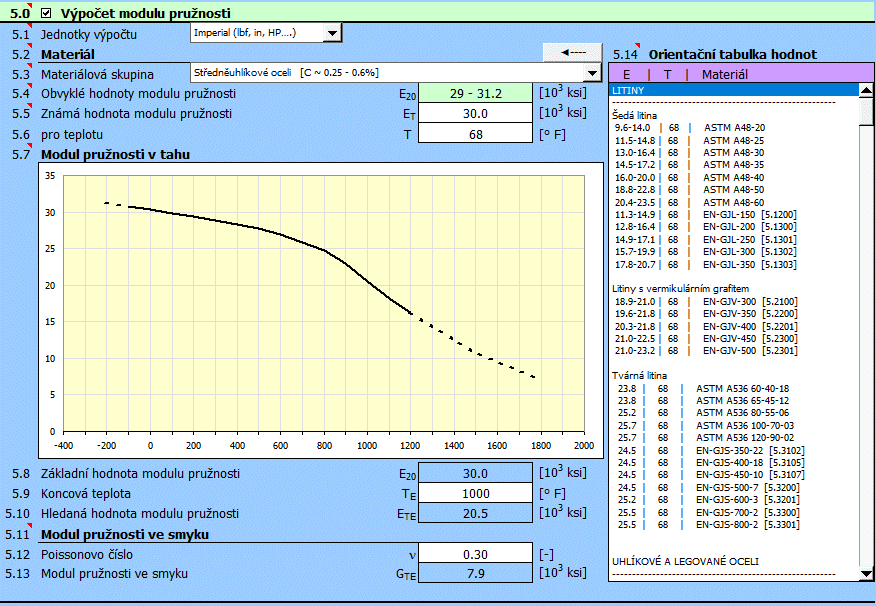This screenshot has width=876, height=606.
Task: Select the LITINY header row in list
Action: [x=734, y=90]
